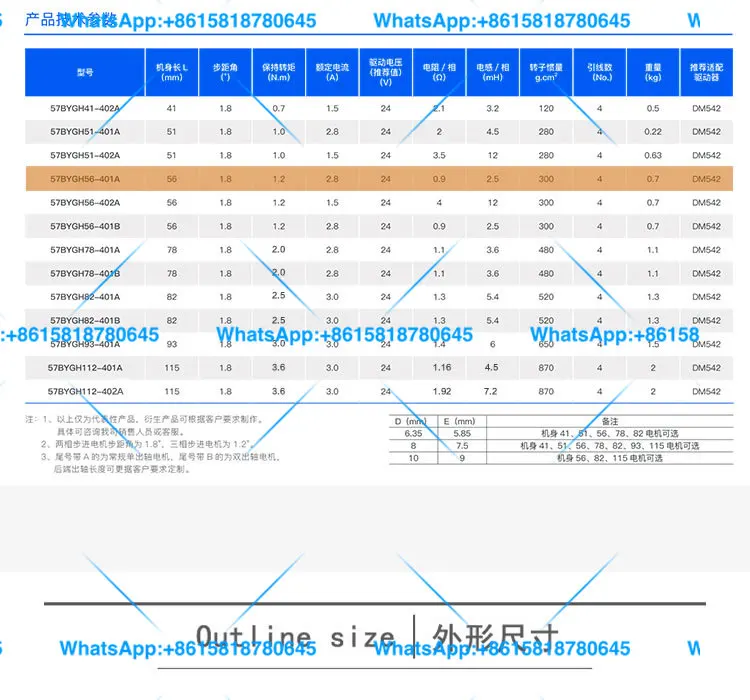Select model cell 57BYGH112-401A

[85, 368]
